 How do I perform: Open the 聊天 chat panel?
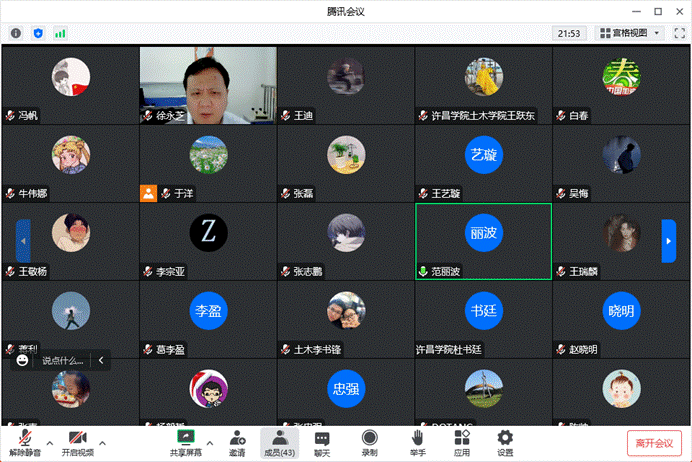pyautogui.click(x=322, y=442)
